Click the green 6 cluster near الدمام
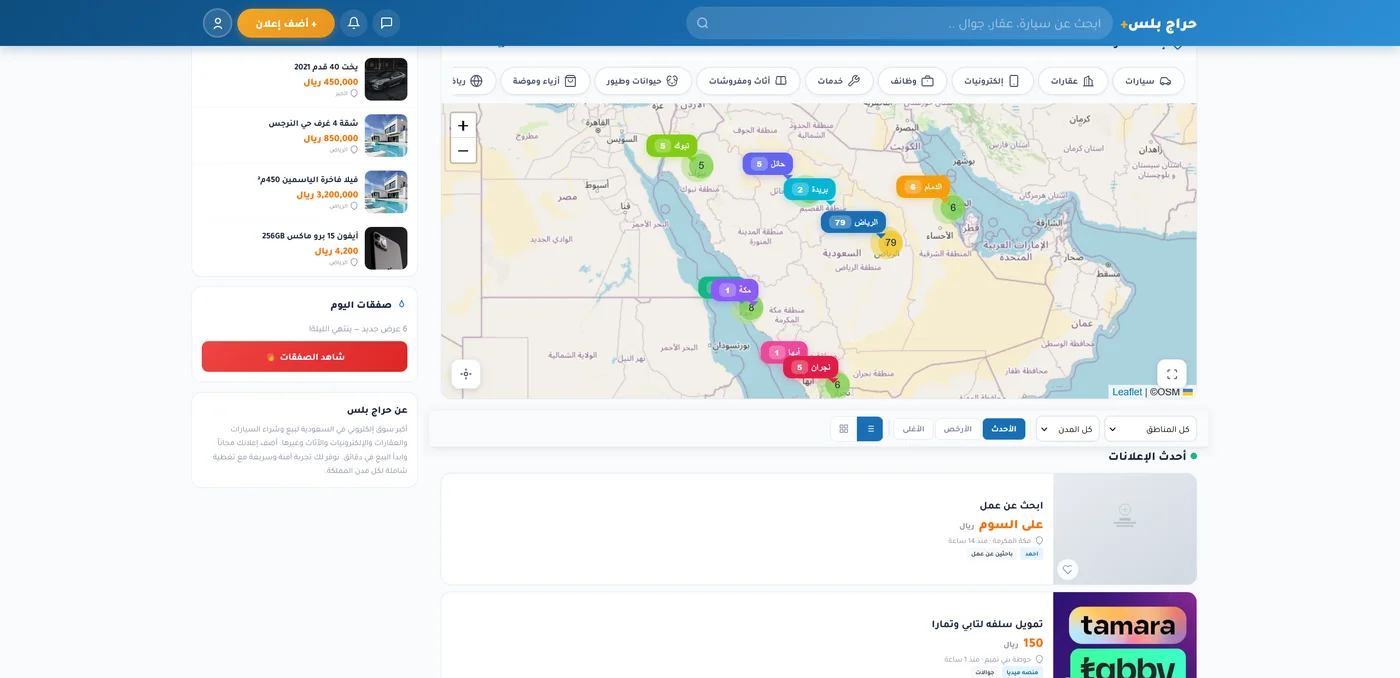Viewport: 1400px width, 678px height. coord(953,208)
